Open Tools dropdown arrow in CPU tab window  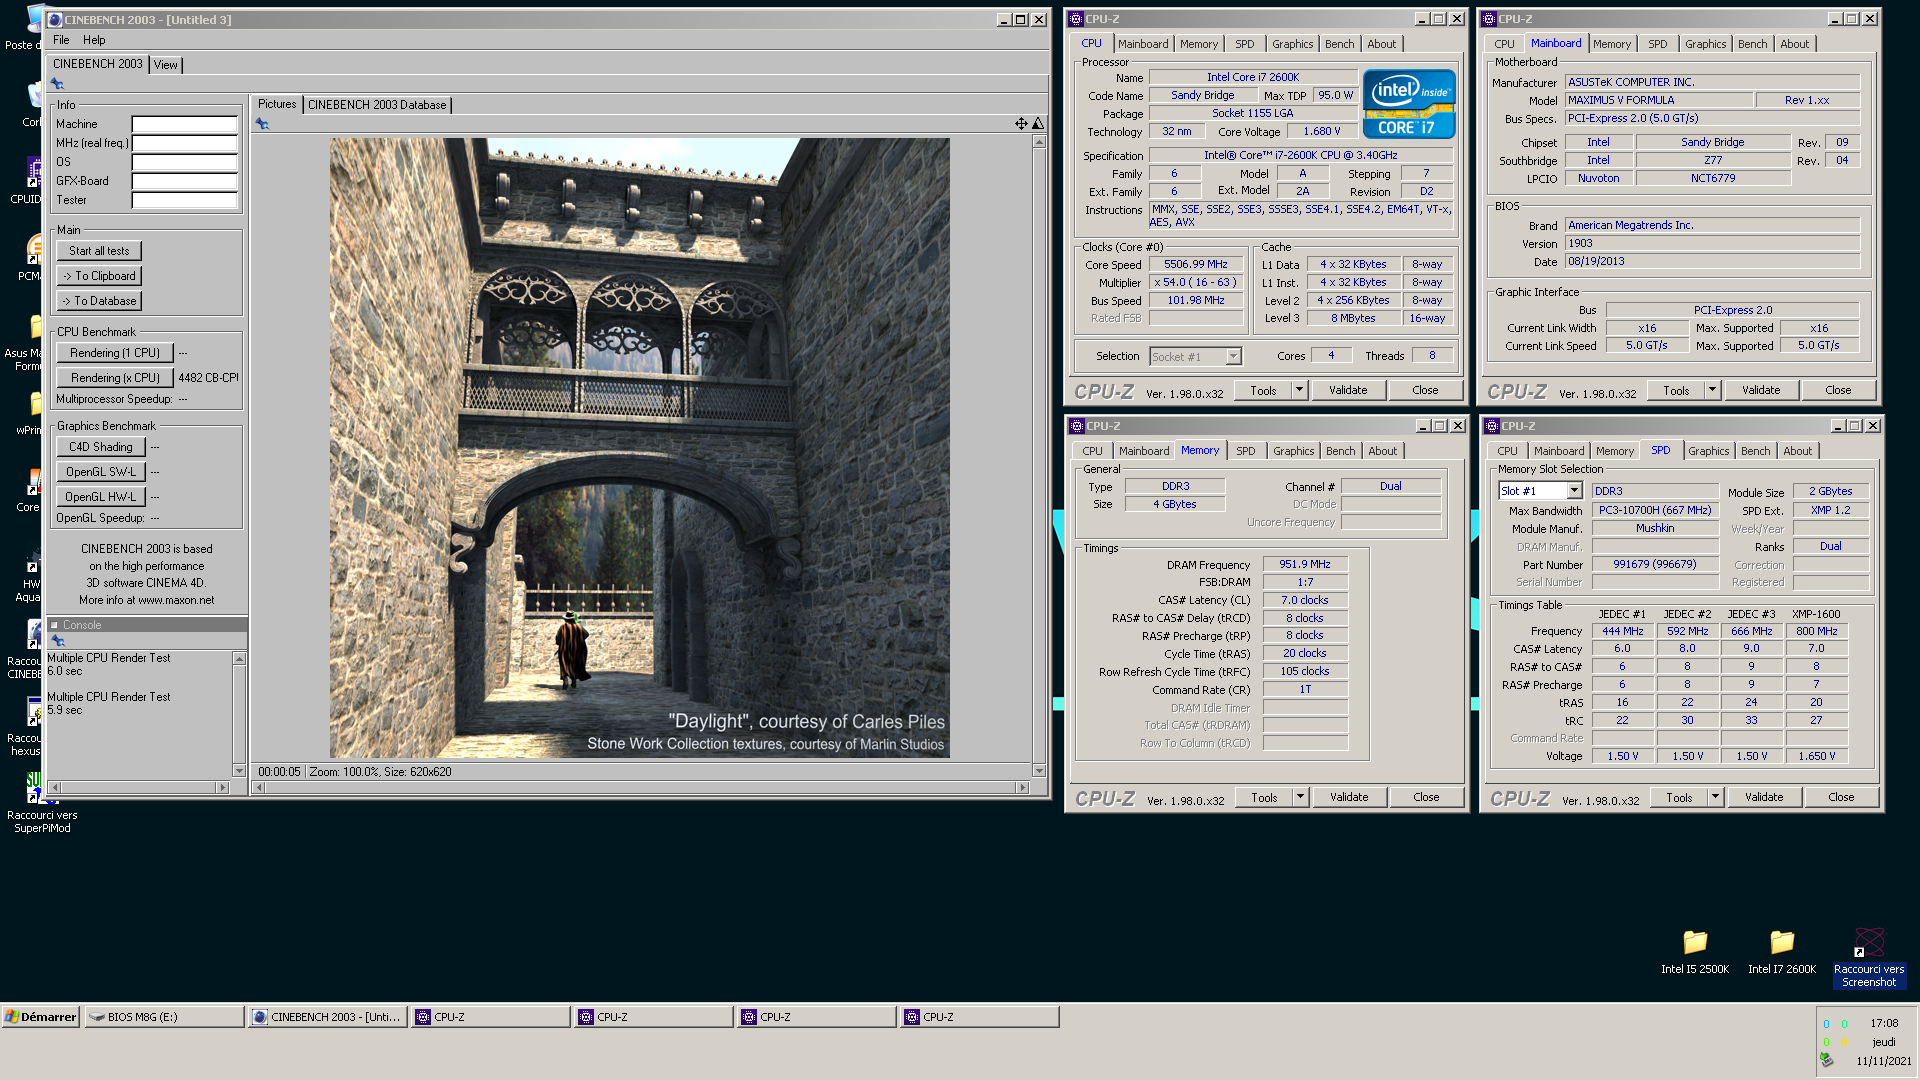pyautogui.click(x=1300, y=390)
